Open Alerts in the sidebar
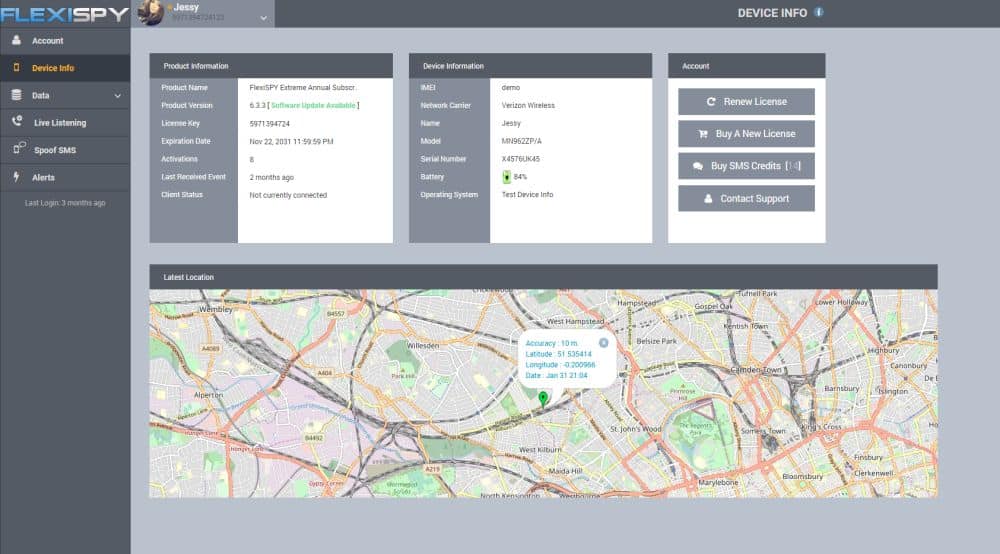The height and width of the screenshot is (554, 1000). pos(65,178)
